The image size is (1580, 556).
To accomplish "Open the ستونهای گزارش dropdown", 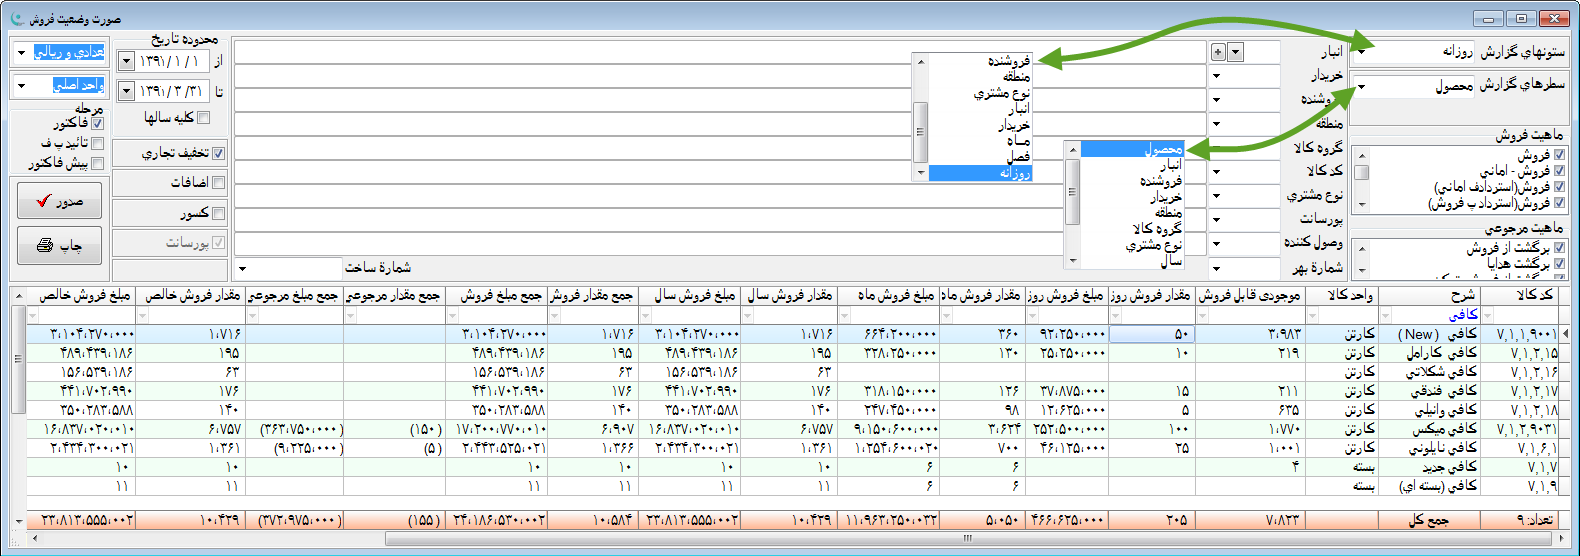I will coord(1362,52).
